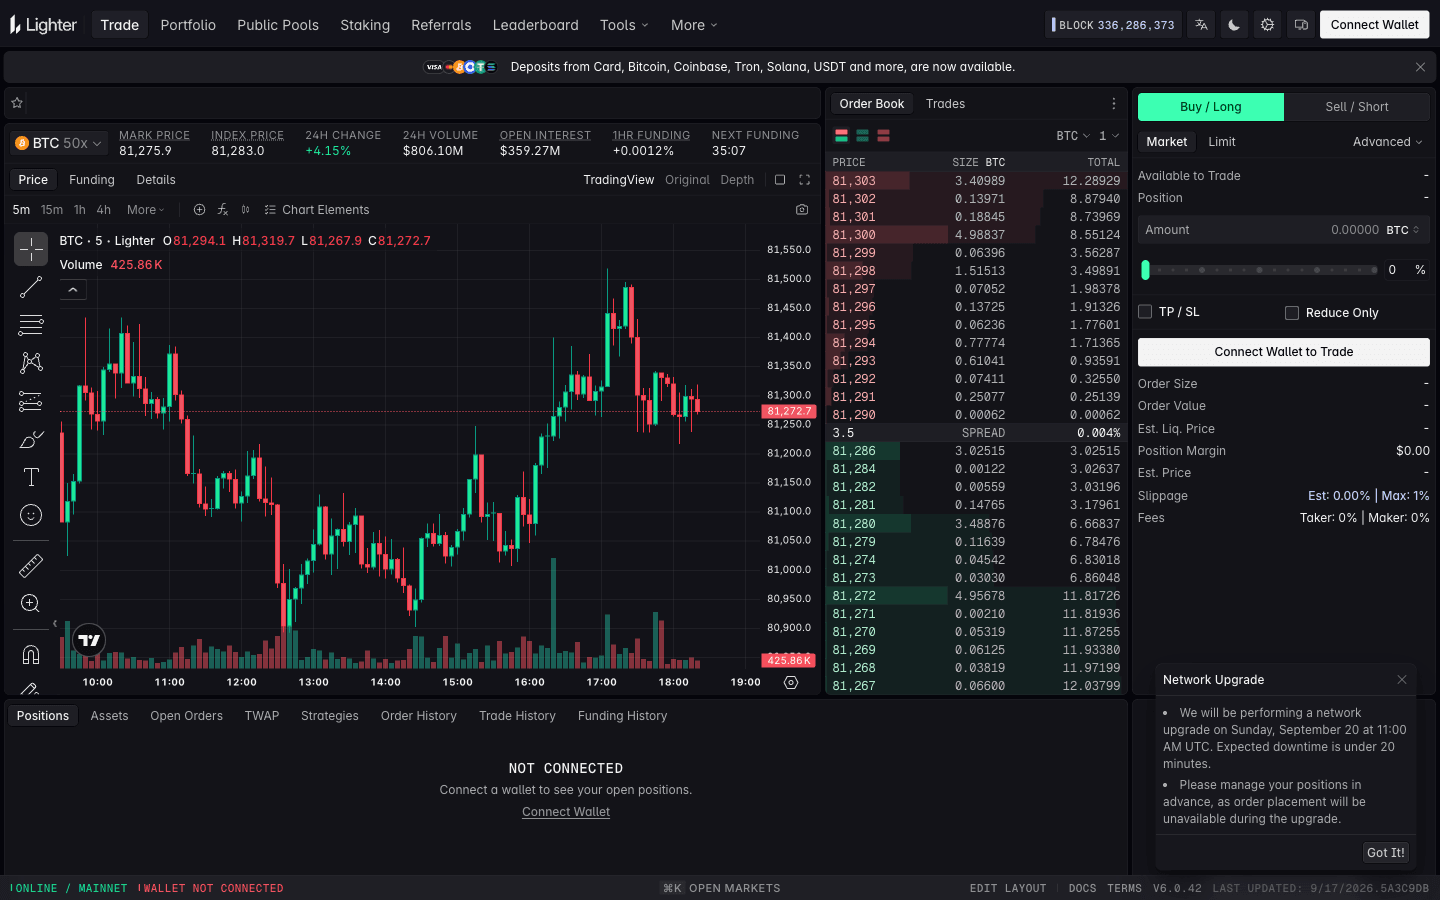Activate the chart zoom-in tool
The image size is (1440, 900).
(x=31, y=603)
